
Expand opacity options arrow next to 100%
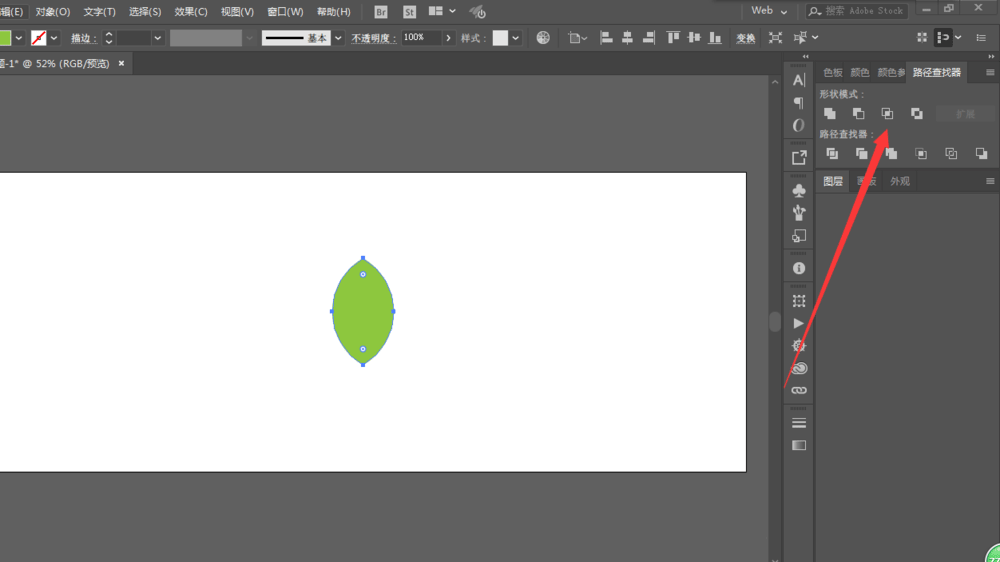coord(448,38)
